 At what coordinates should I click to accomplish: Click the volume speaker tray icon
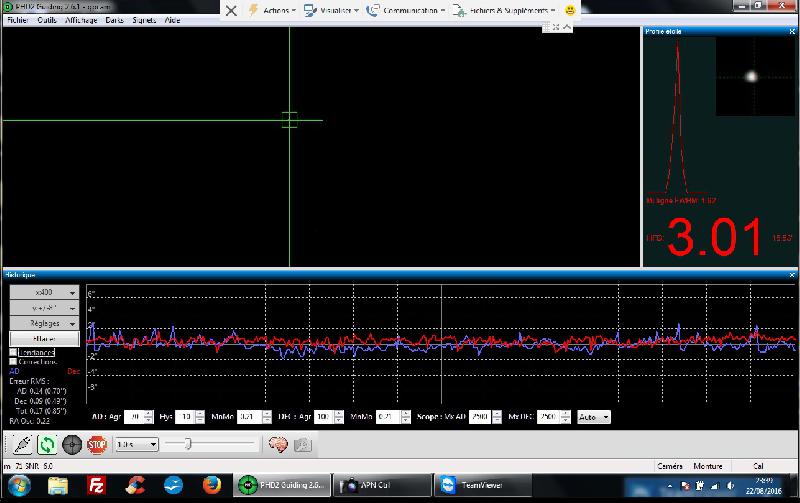point(730,486)
